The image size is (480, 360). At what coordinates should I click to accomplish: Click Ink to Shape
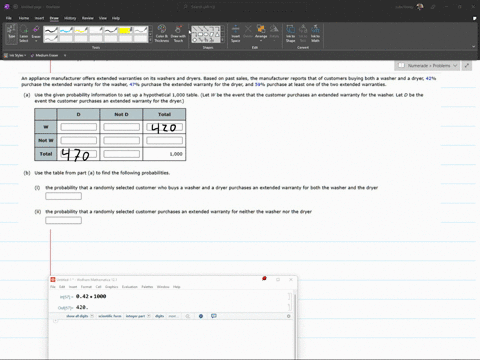(x=290, y=33)
